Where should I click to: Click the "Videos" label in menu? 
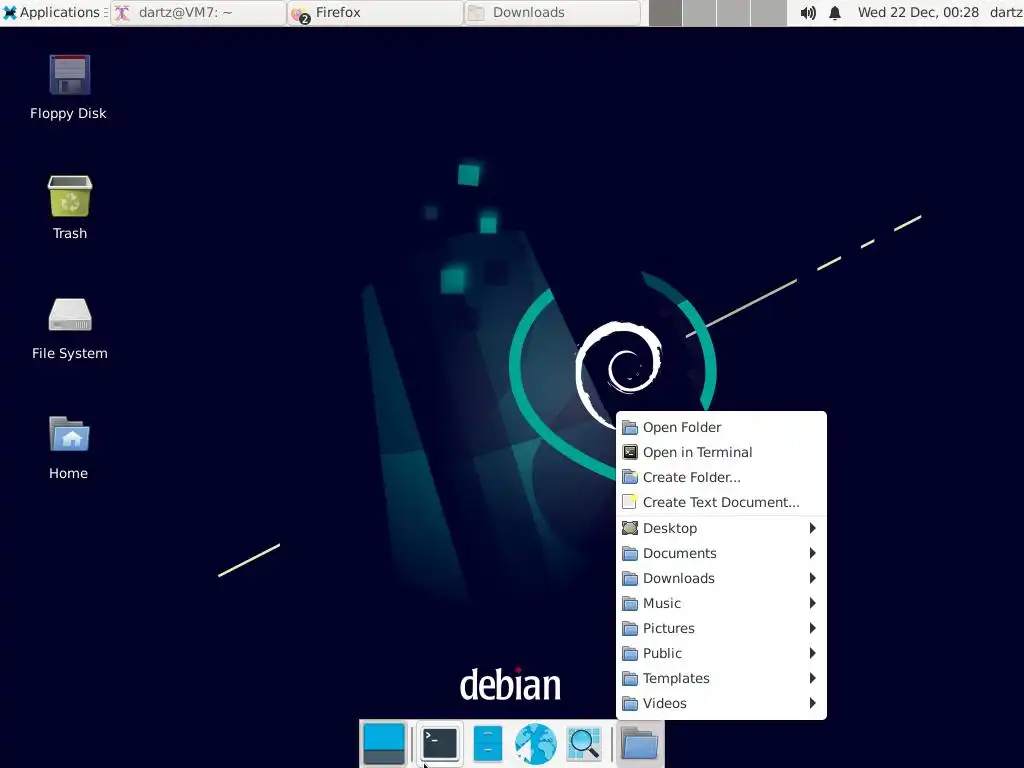tap(665, 703)
